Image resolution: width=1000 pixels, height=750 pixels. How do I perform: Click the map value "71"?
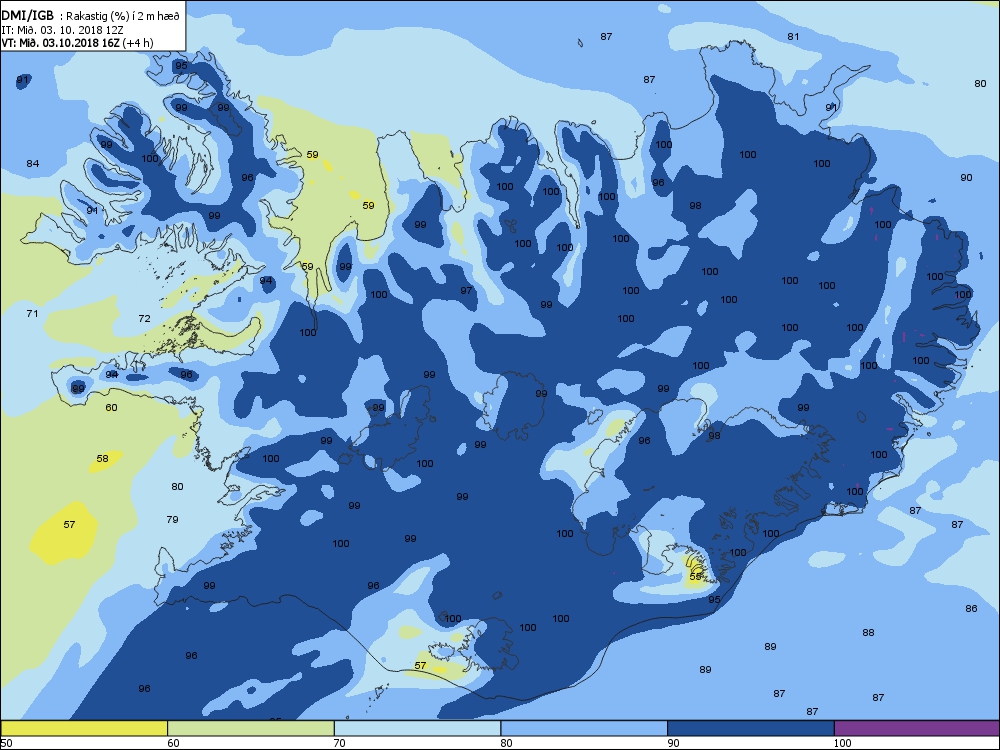[x=32, y=313]
